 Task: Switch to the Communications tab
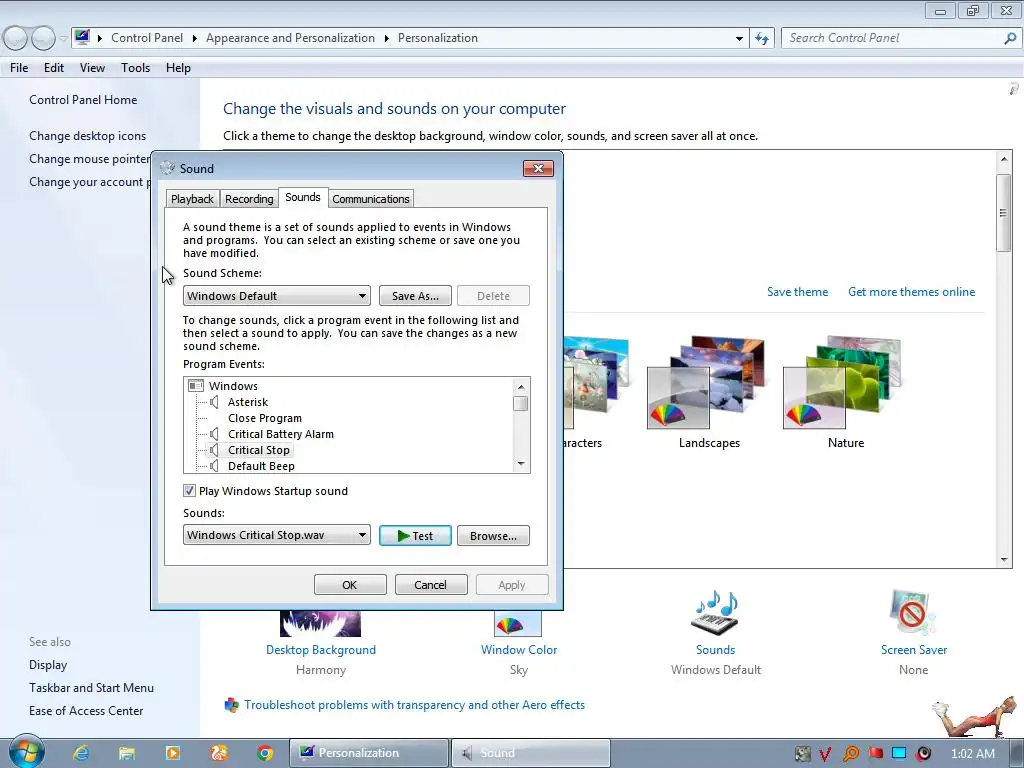pos(370,199)
